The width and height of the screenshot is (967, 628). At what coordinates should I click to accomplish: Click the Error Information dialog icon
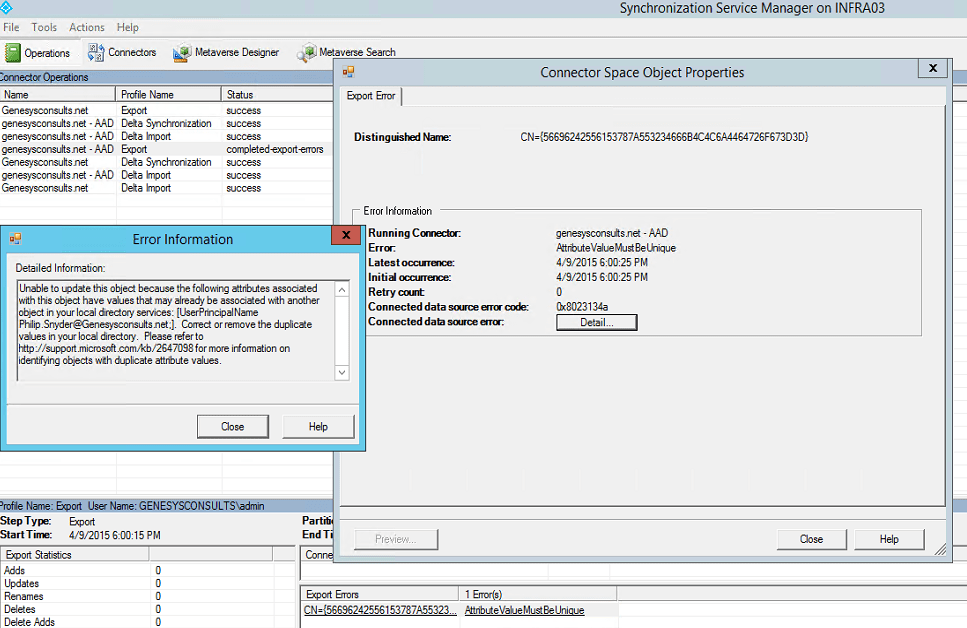point(17,238)
